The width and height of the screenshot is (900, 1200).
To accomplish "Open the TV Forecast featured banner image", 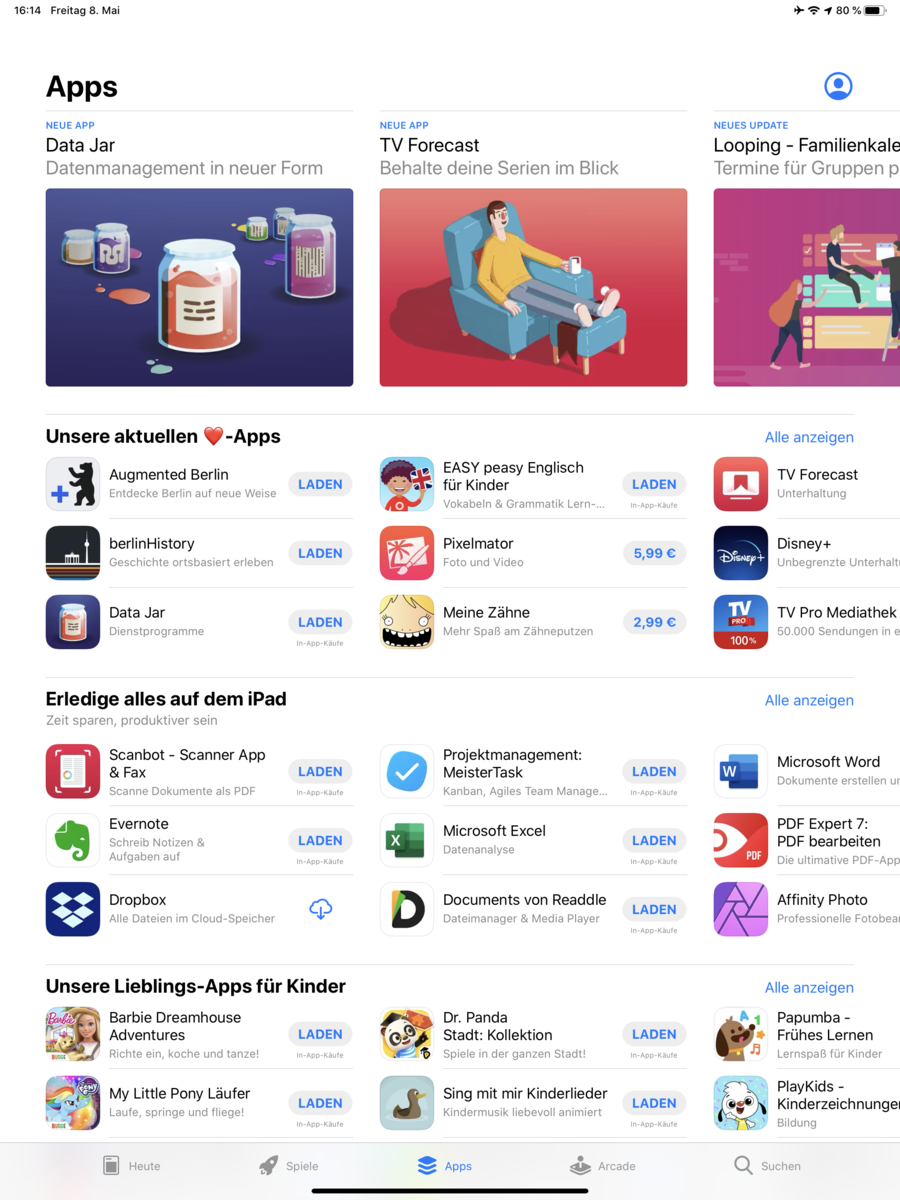I will 533,287.
